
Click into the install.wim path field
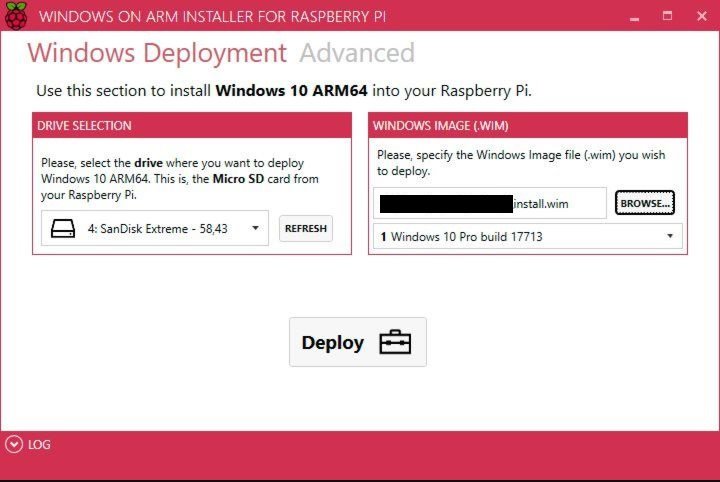(489, 203)
